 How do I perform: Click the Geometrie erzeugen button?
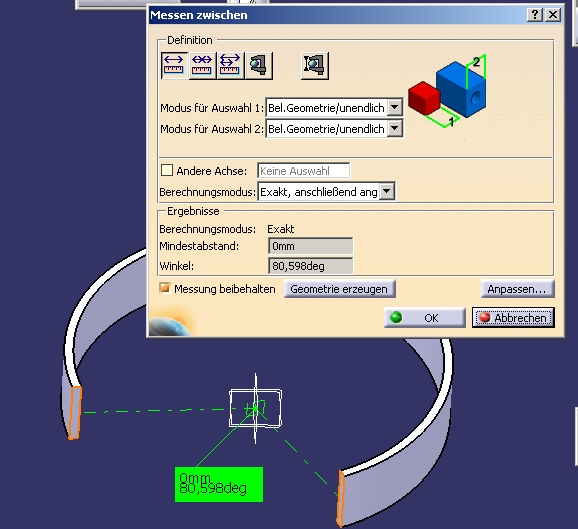339,289
